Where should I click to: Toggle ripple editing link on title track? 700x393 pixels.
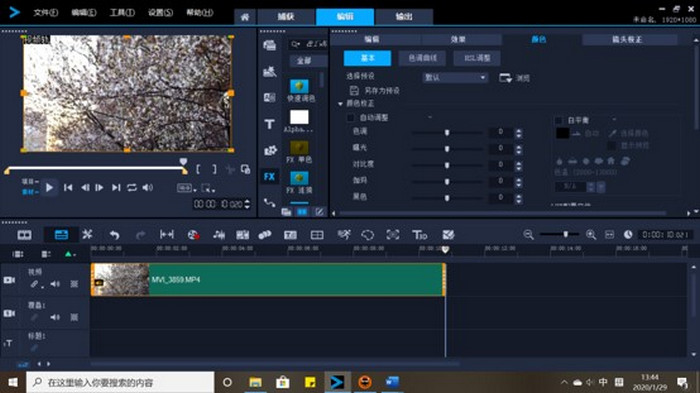pos(34,348)
